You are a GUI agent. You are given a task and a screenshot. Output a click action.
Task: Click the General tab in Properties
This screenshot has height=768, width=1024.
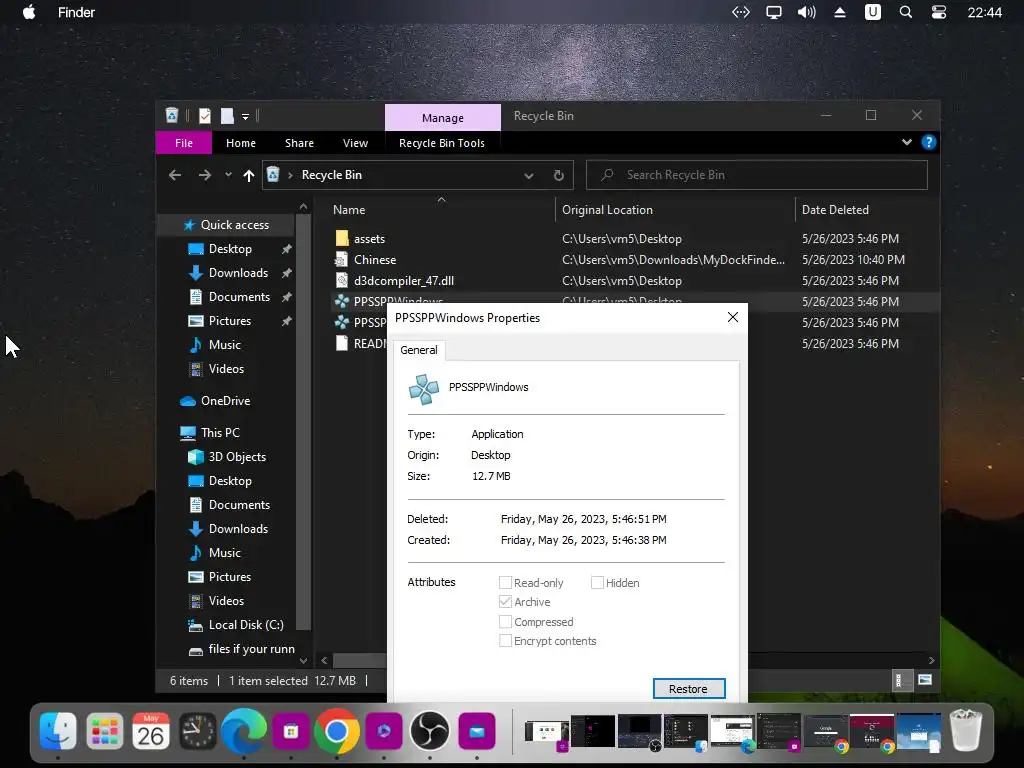[419, 350]
